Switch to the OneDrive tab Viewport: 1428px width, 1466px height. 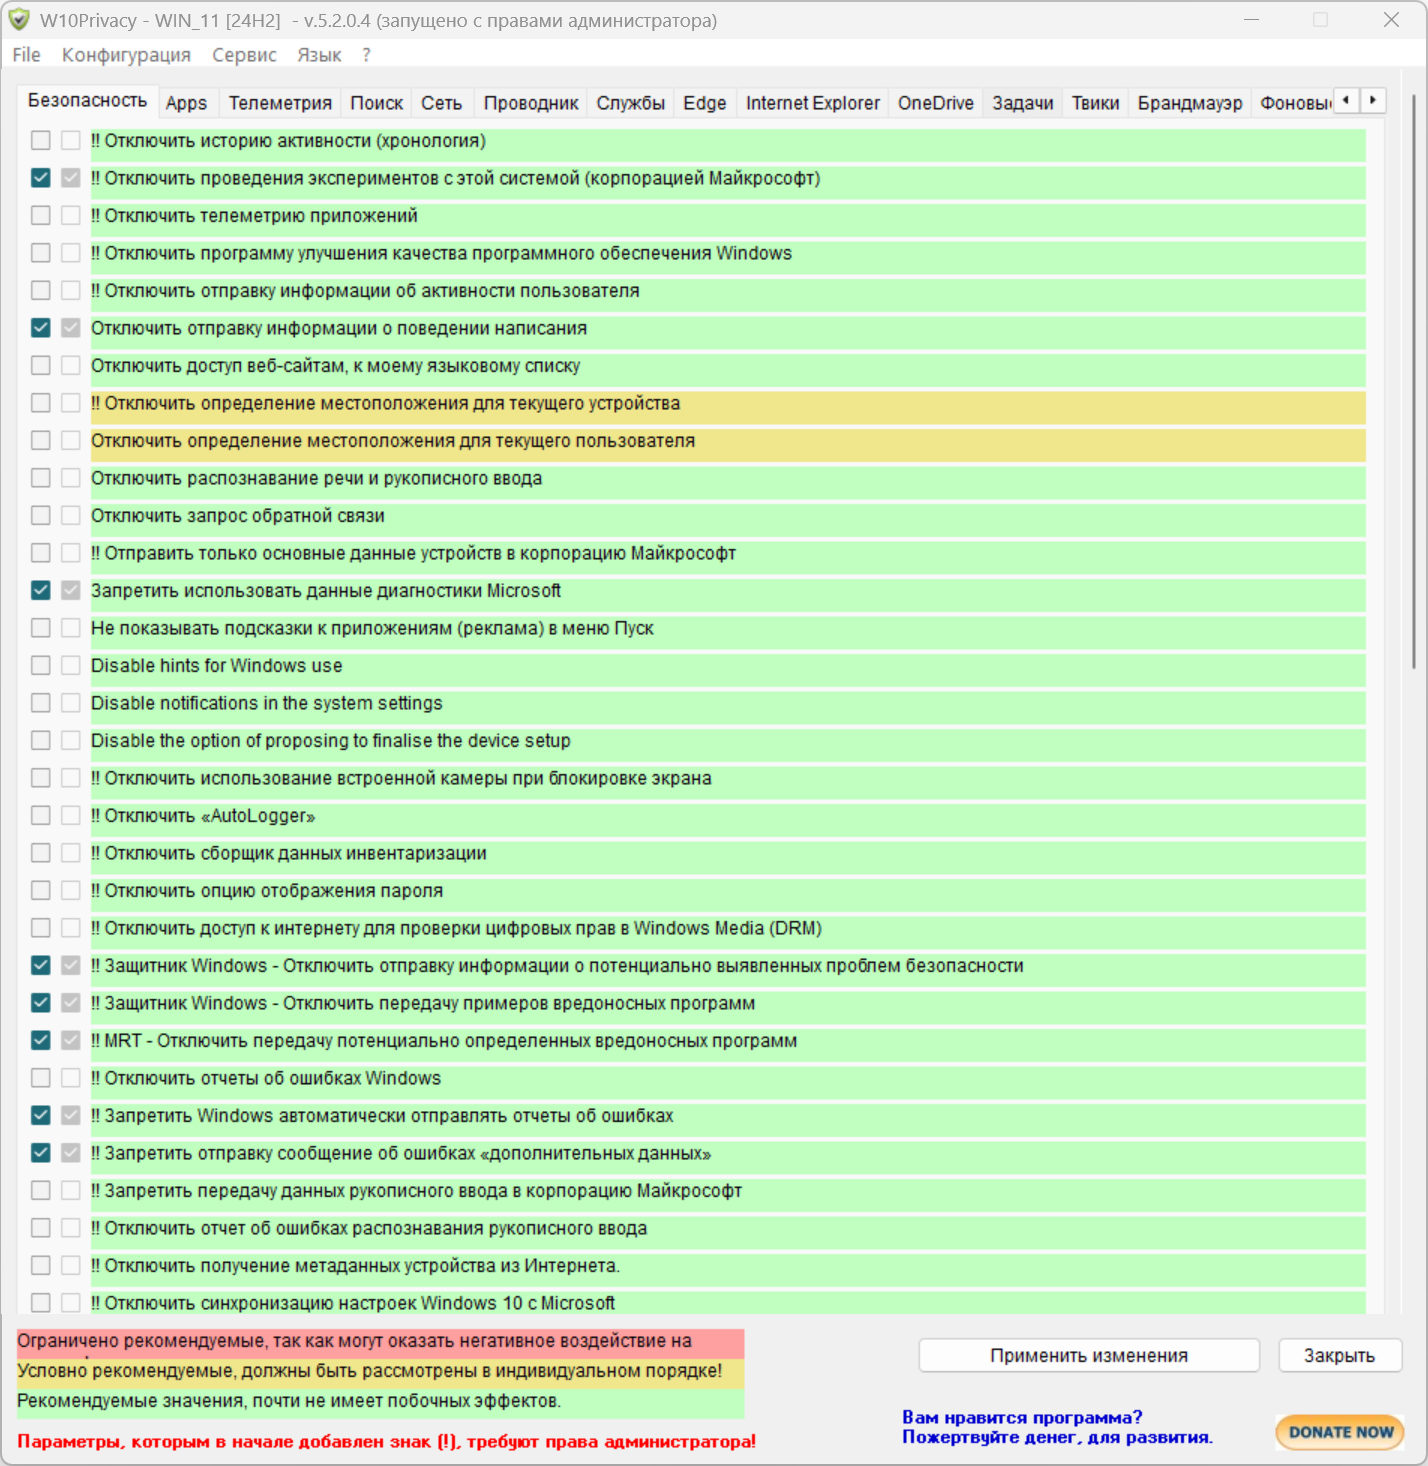[x=935, y=103]
